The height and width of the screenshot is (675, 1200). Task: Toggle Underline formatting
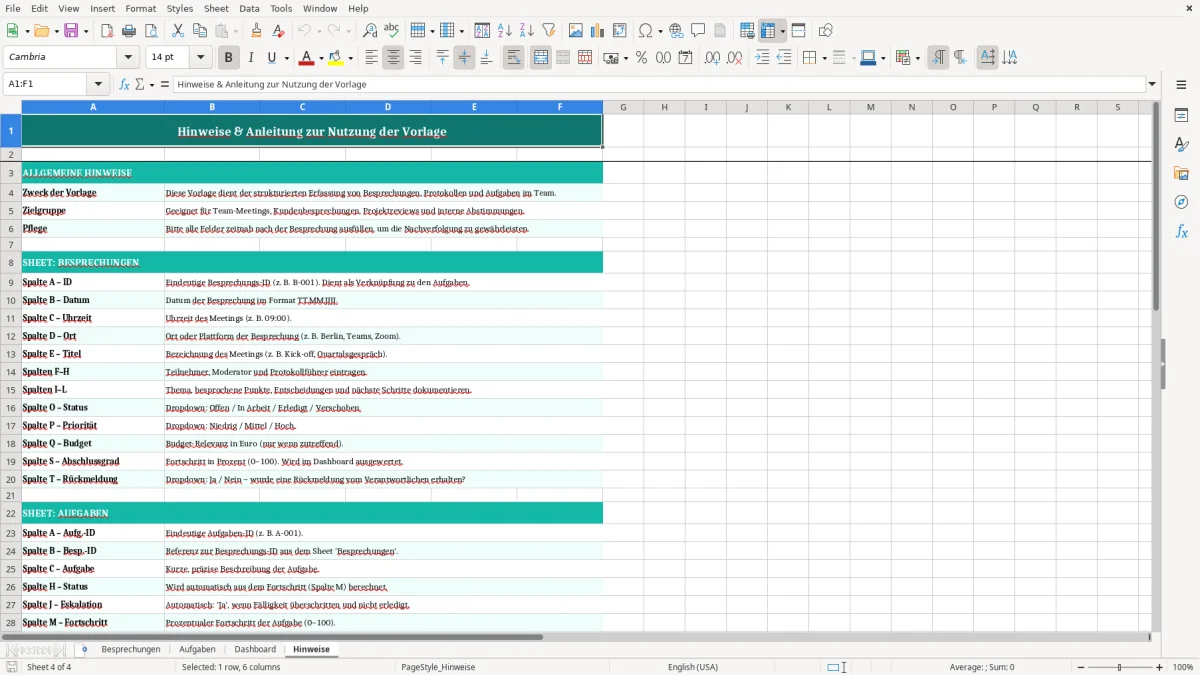[272, 58]
